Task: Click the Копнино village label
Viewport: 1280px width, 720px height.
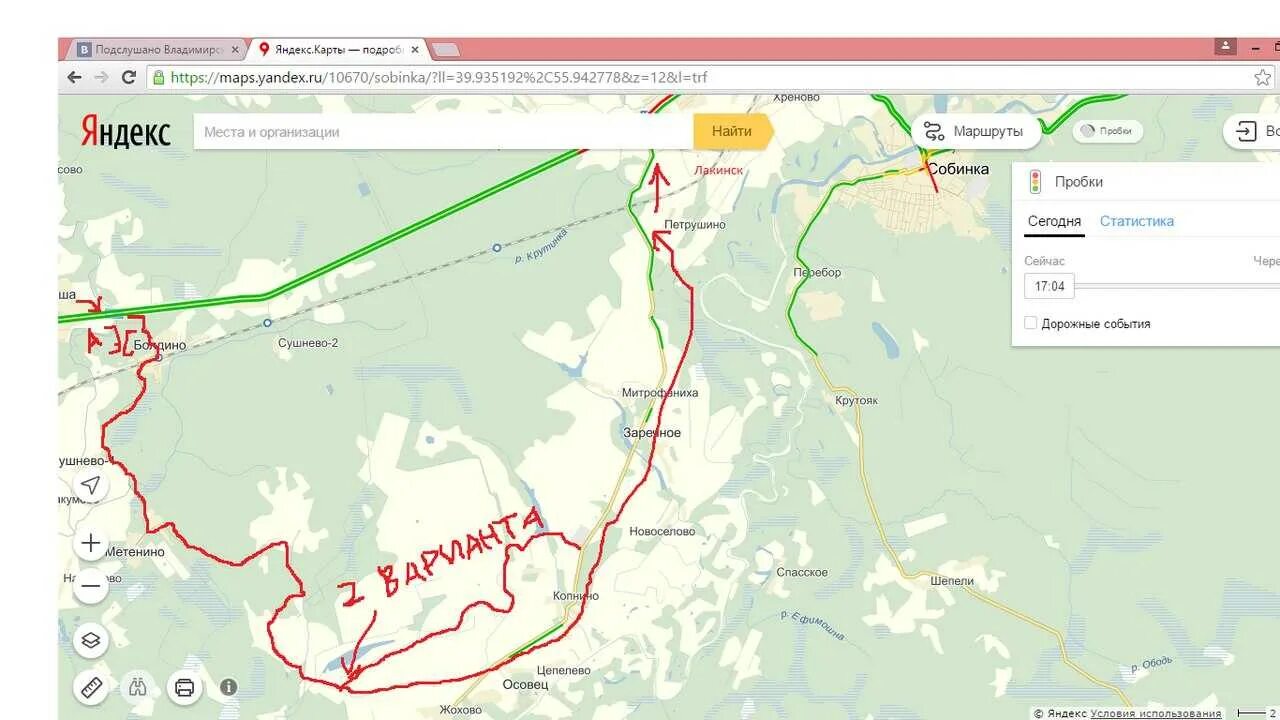Action: point(576,596)
